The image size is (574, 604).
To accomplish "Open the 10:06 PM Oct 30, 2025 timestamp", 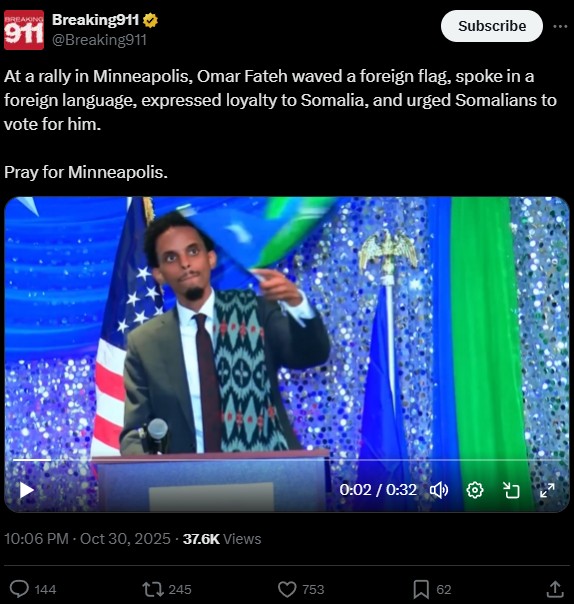I will [x=87, y=539].
